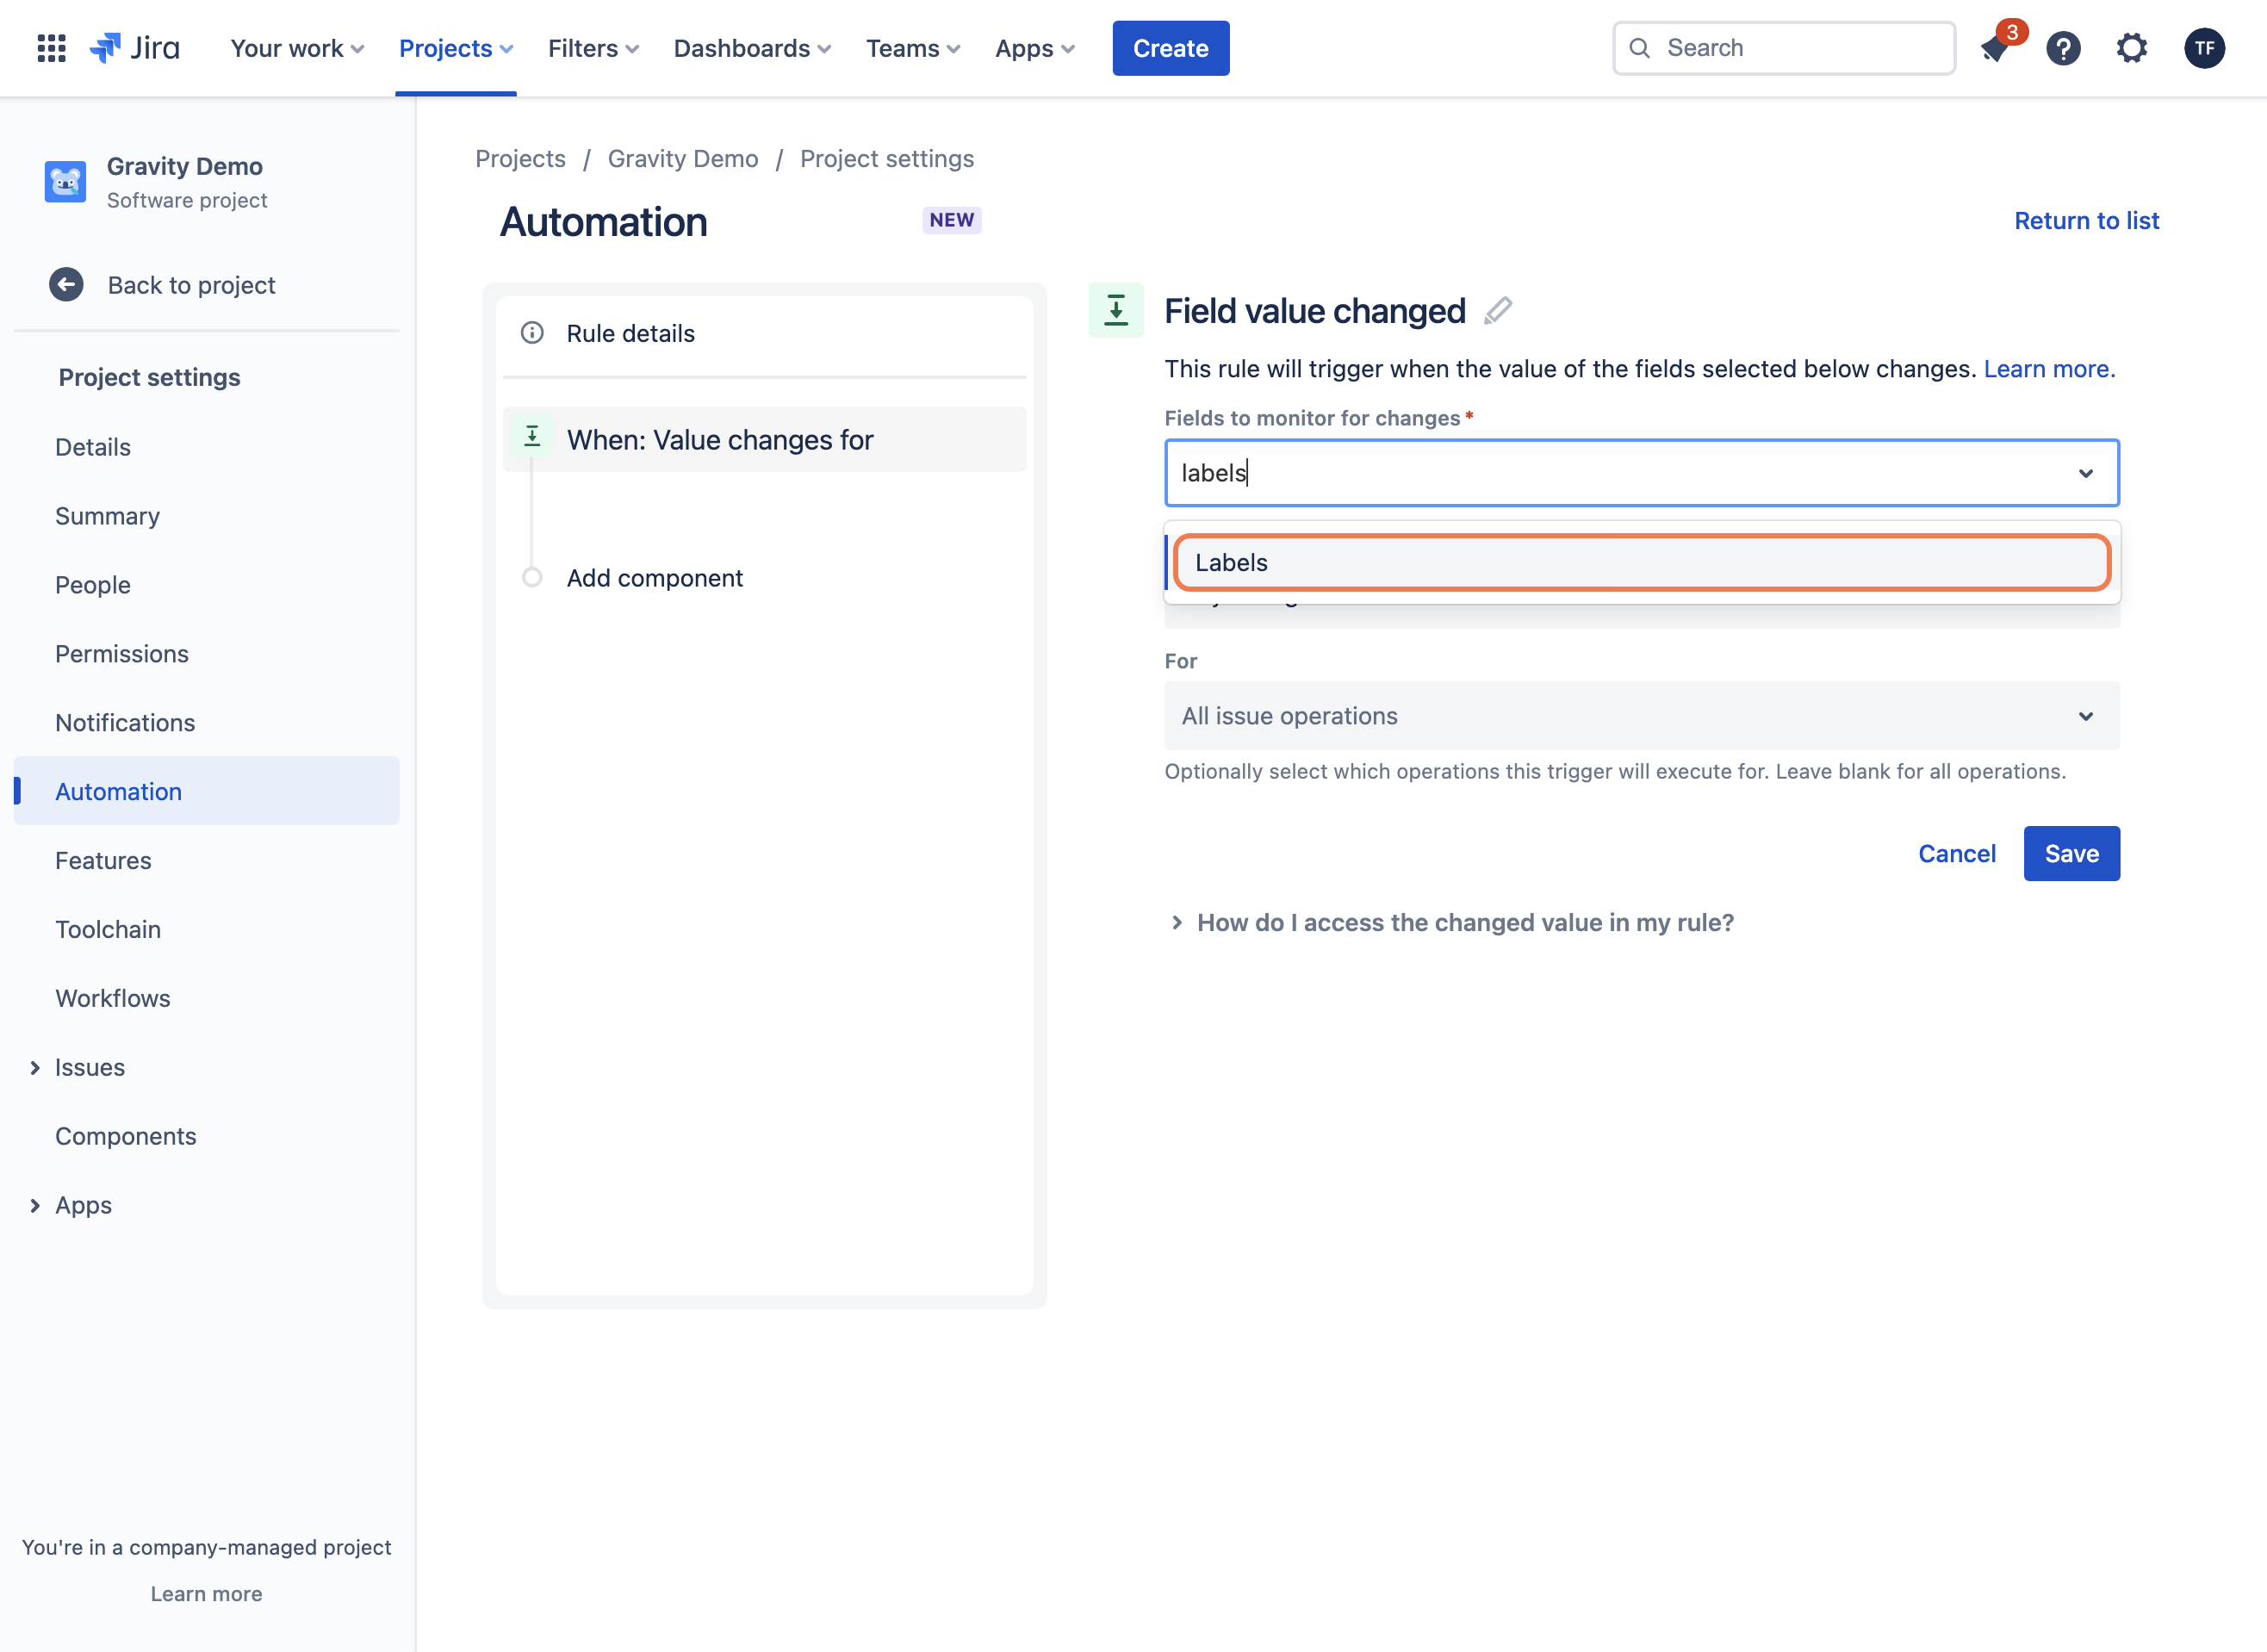
Task: Click the Create button
Action: [1170, 48]
